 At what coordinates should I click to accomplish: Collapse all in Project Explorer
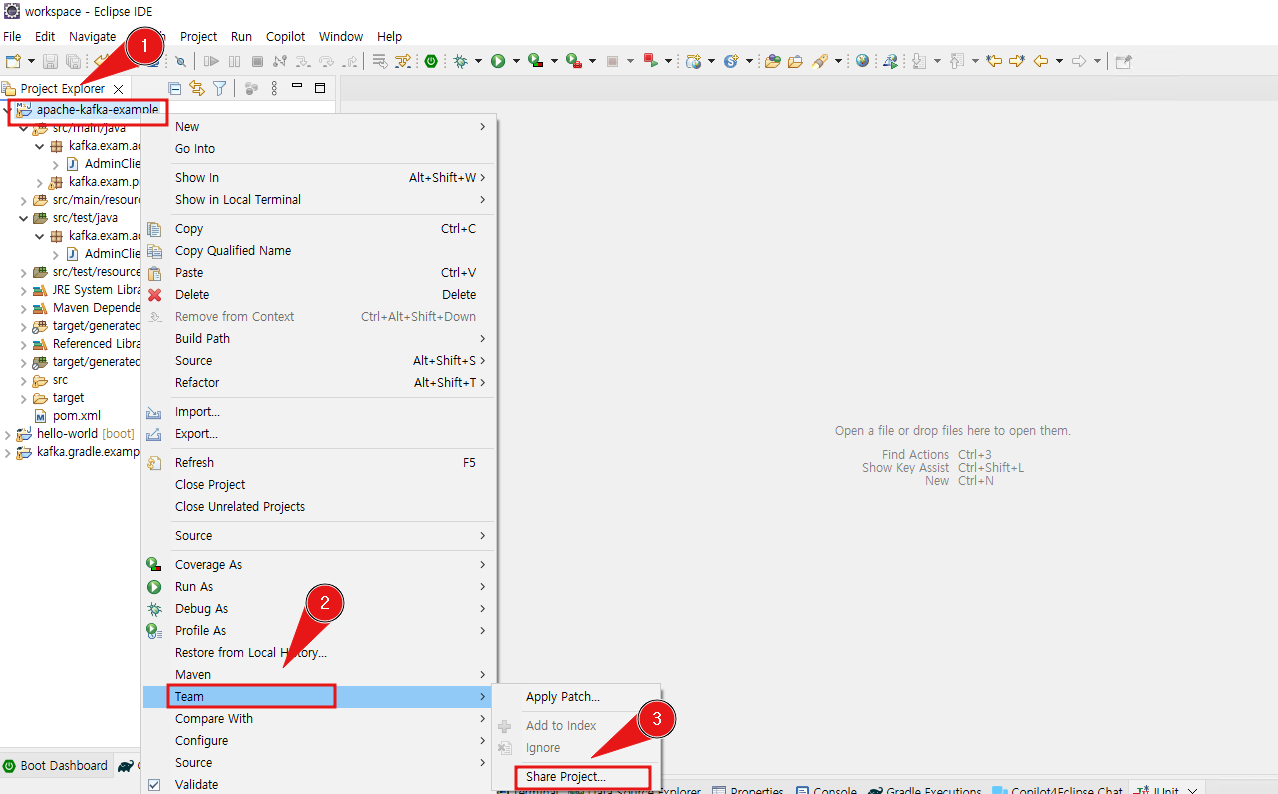pos(174,88)
